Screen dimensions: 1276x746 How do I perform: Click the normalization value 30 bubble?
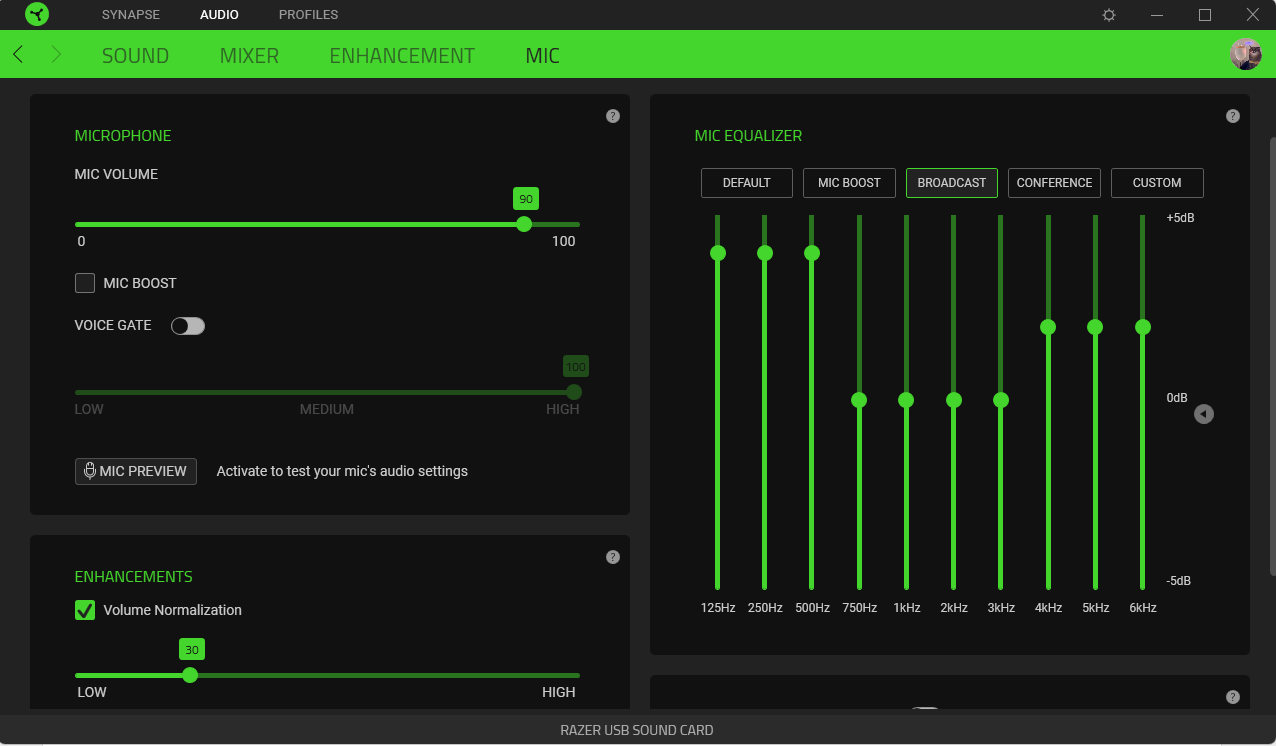click(x=192, y=650)
